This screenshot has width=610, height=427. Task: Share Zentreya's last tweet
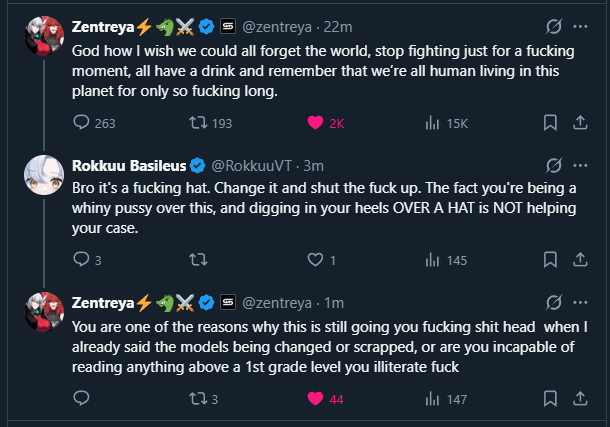580,399
